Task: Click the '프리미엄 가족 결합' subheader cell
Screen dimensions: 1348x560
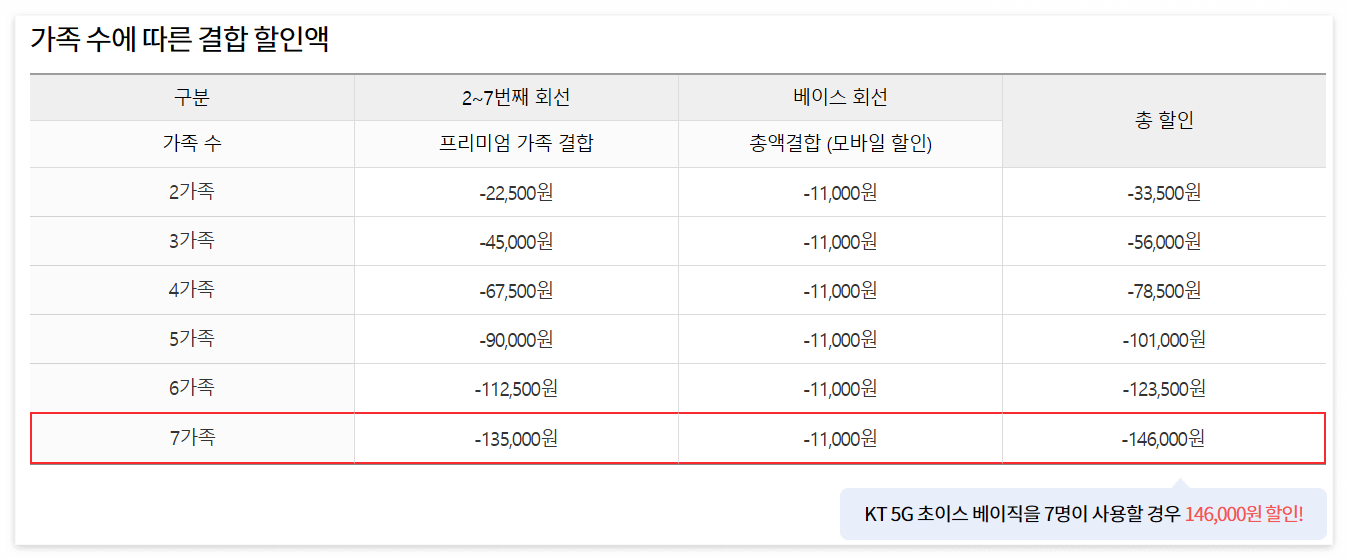Action: (516, 144)
